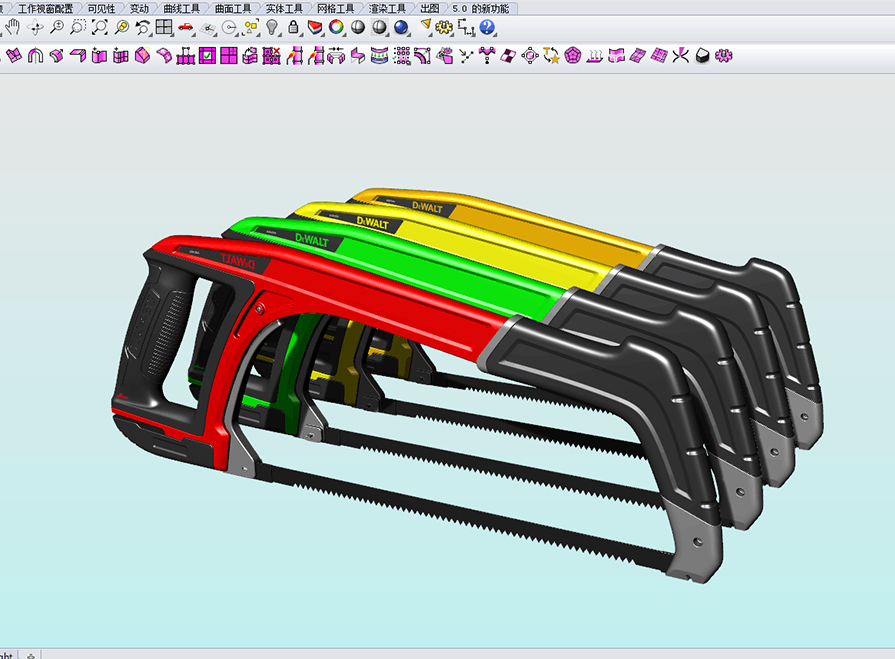Activate the Rotate View tool
Viewport: 895px width, 659px height.
point(35,27)
